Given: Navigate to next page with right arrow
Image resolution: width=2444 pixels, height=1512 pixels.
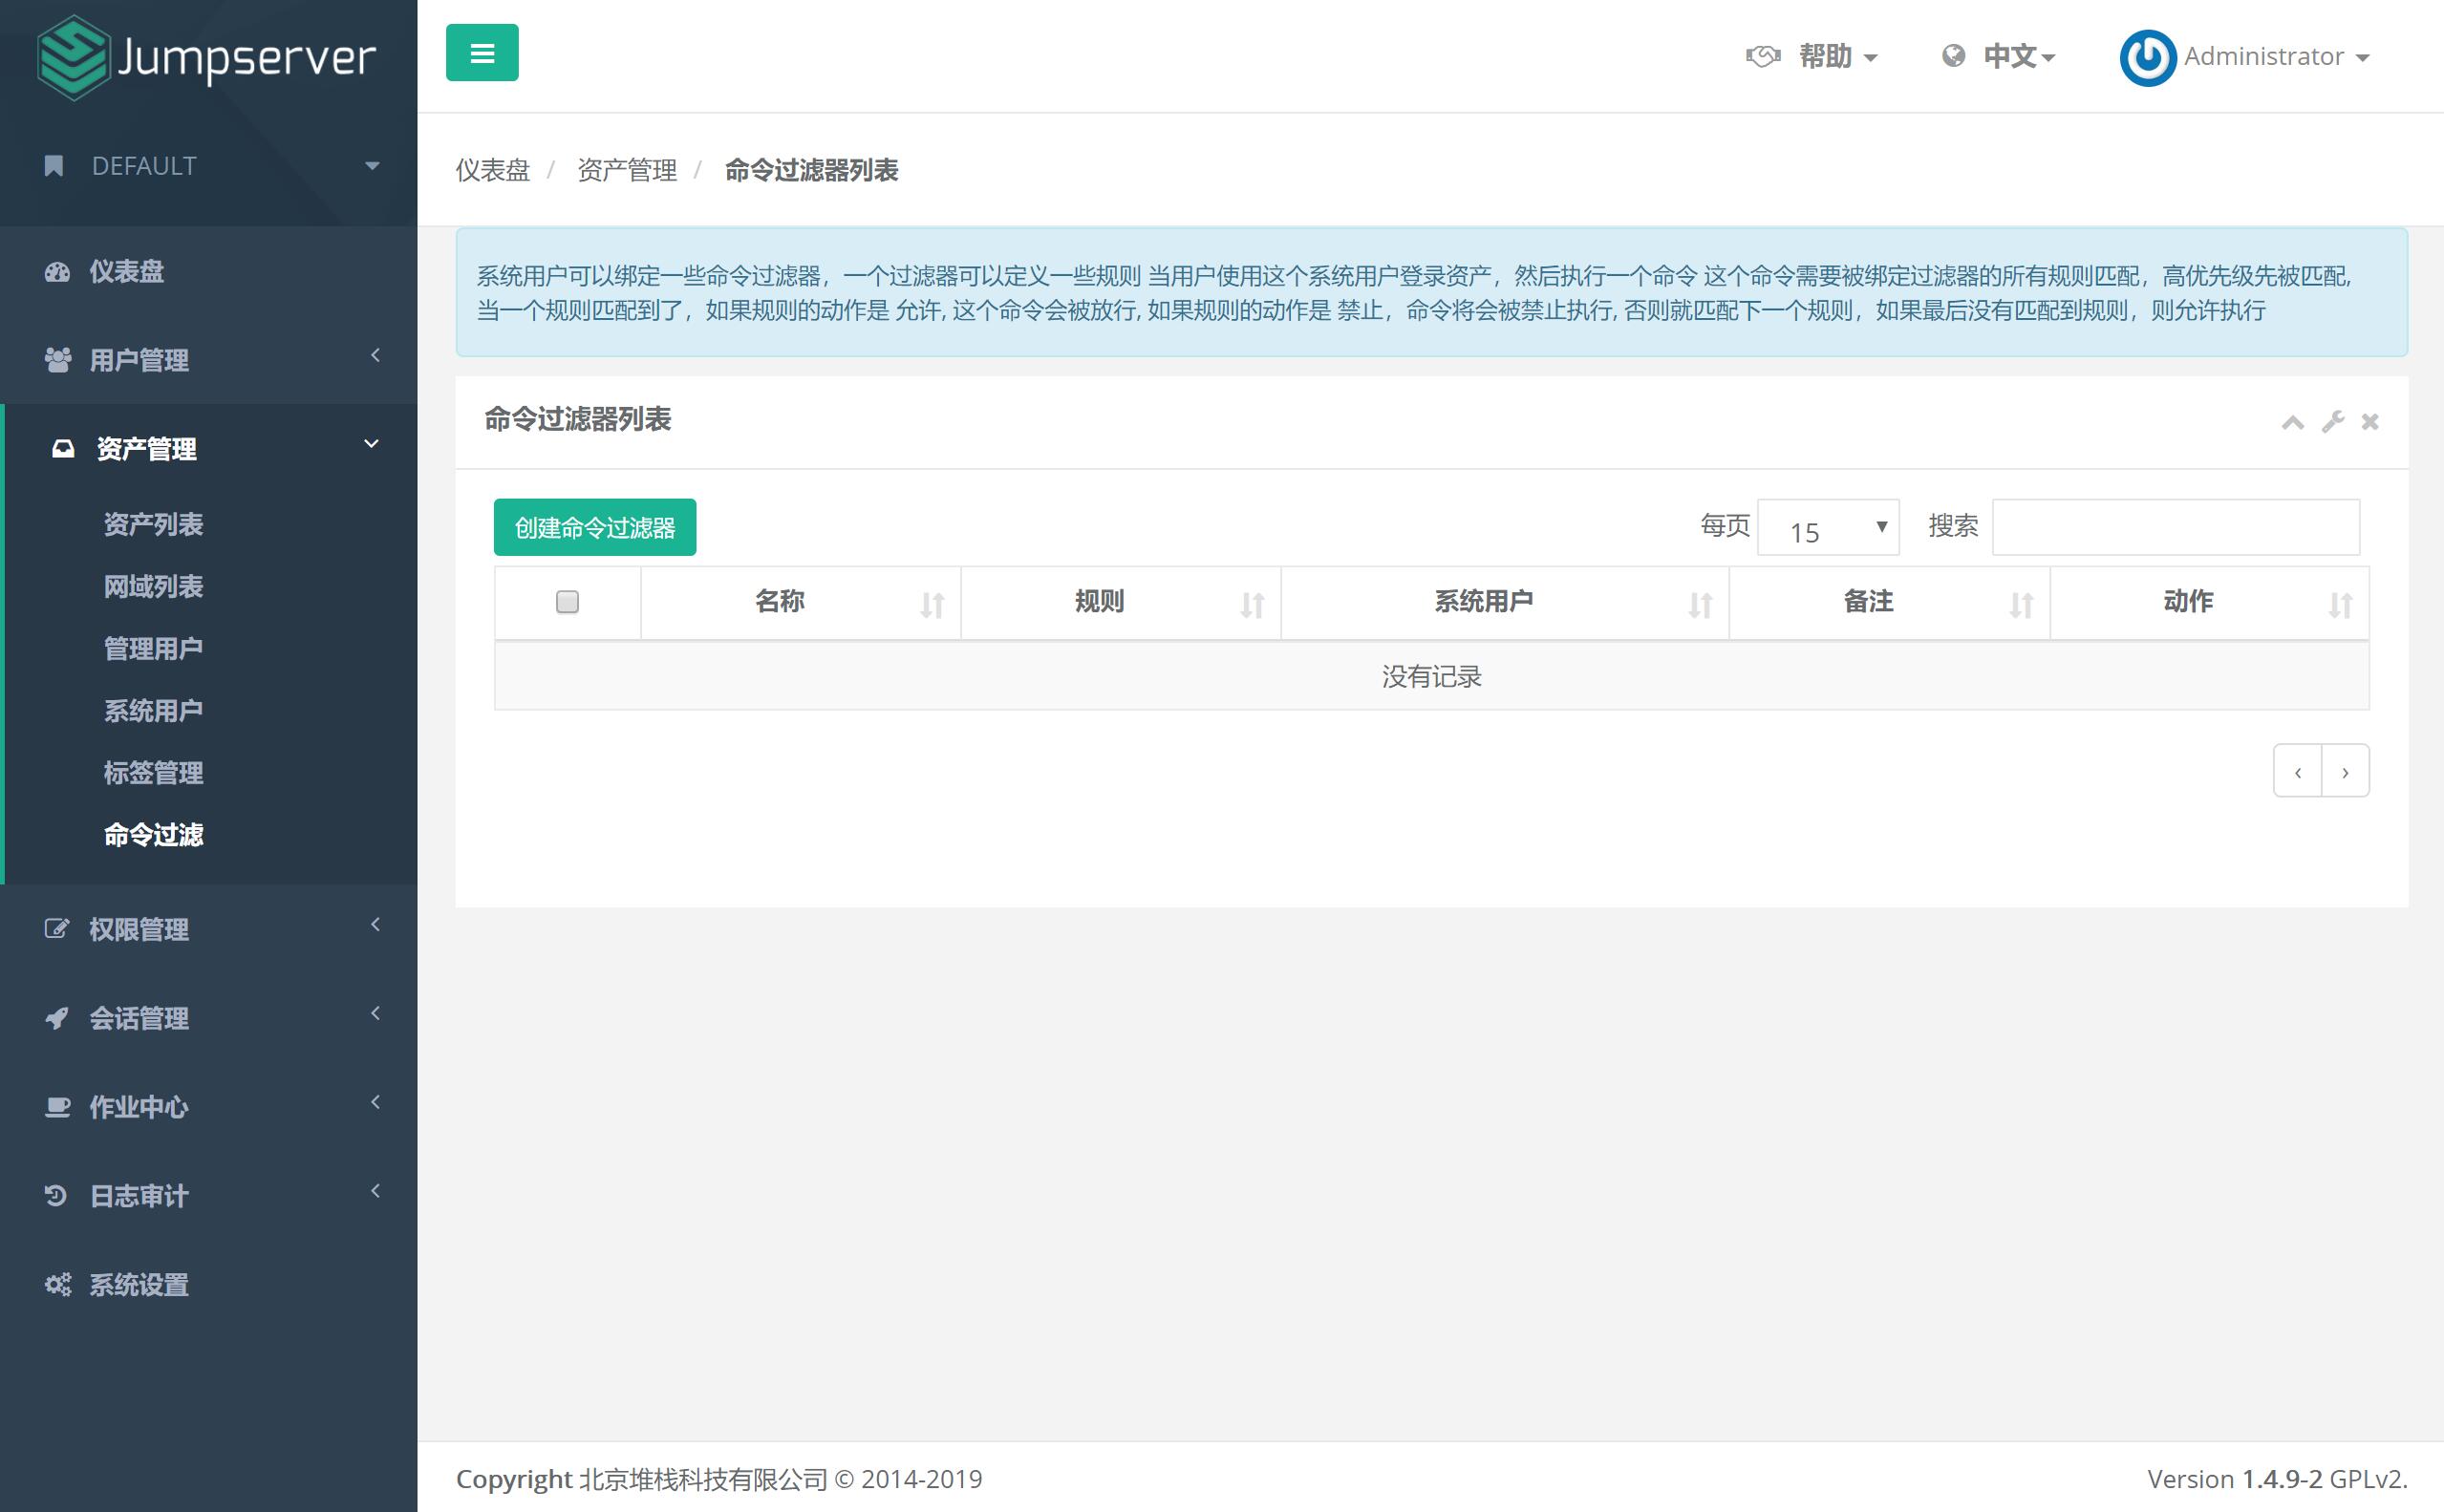Looking at the screenshot, I should [2345, 772].
